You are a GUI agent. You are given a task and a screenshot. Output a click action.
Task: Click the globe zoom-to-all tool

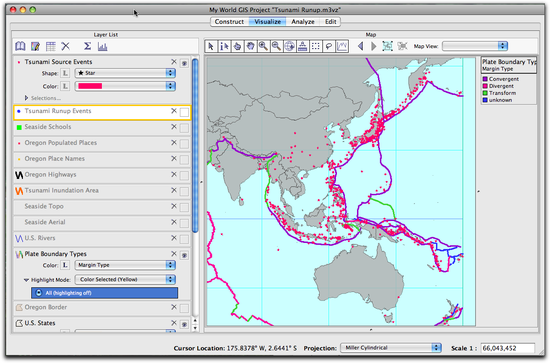[289, 46]
